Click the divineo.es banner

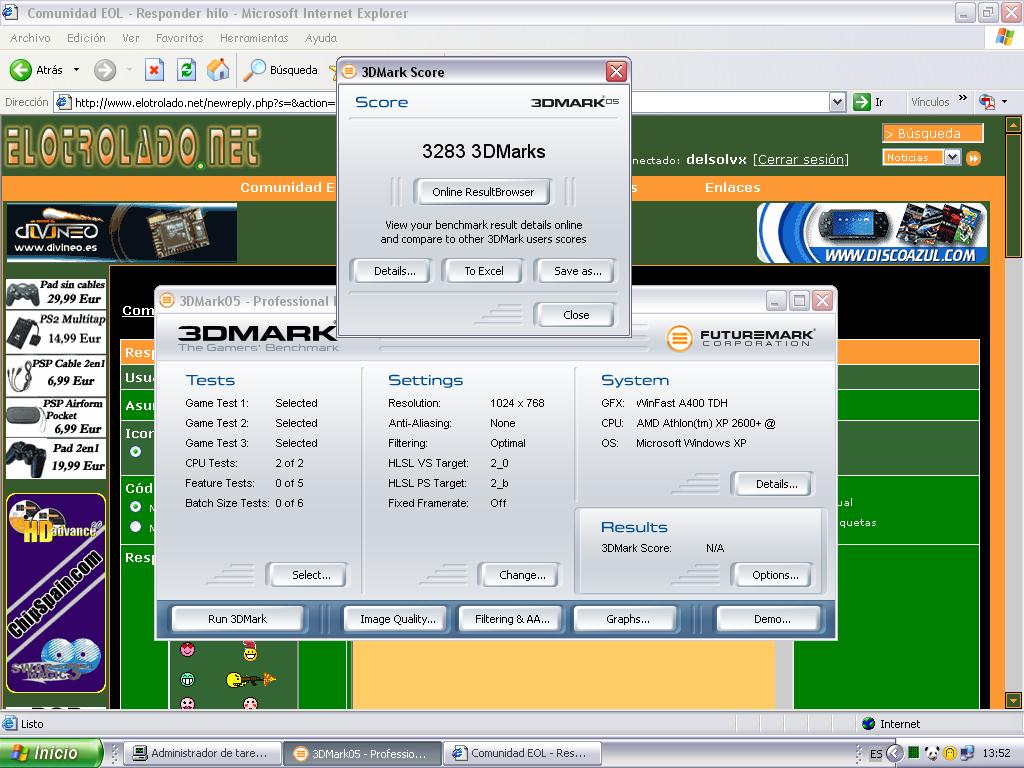121,232
